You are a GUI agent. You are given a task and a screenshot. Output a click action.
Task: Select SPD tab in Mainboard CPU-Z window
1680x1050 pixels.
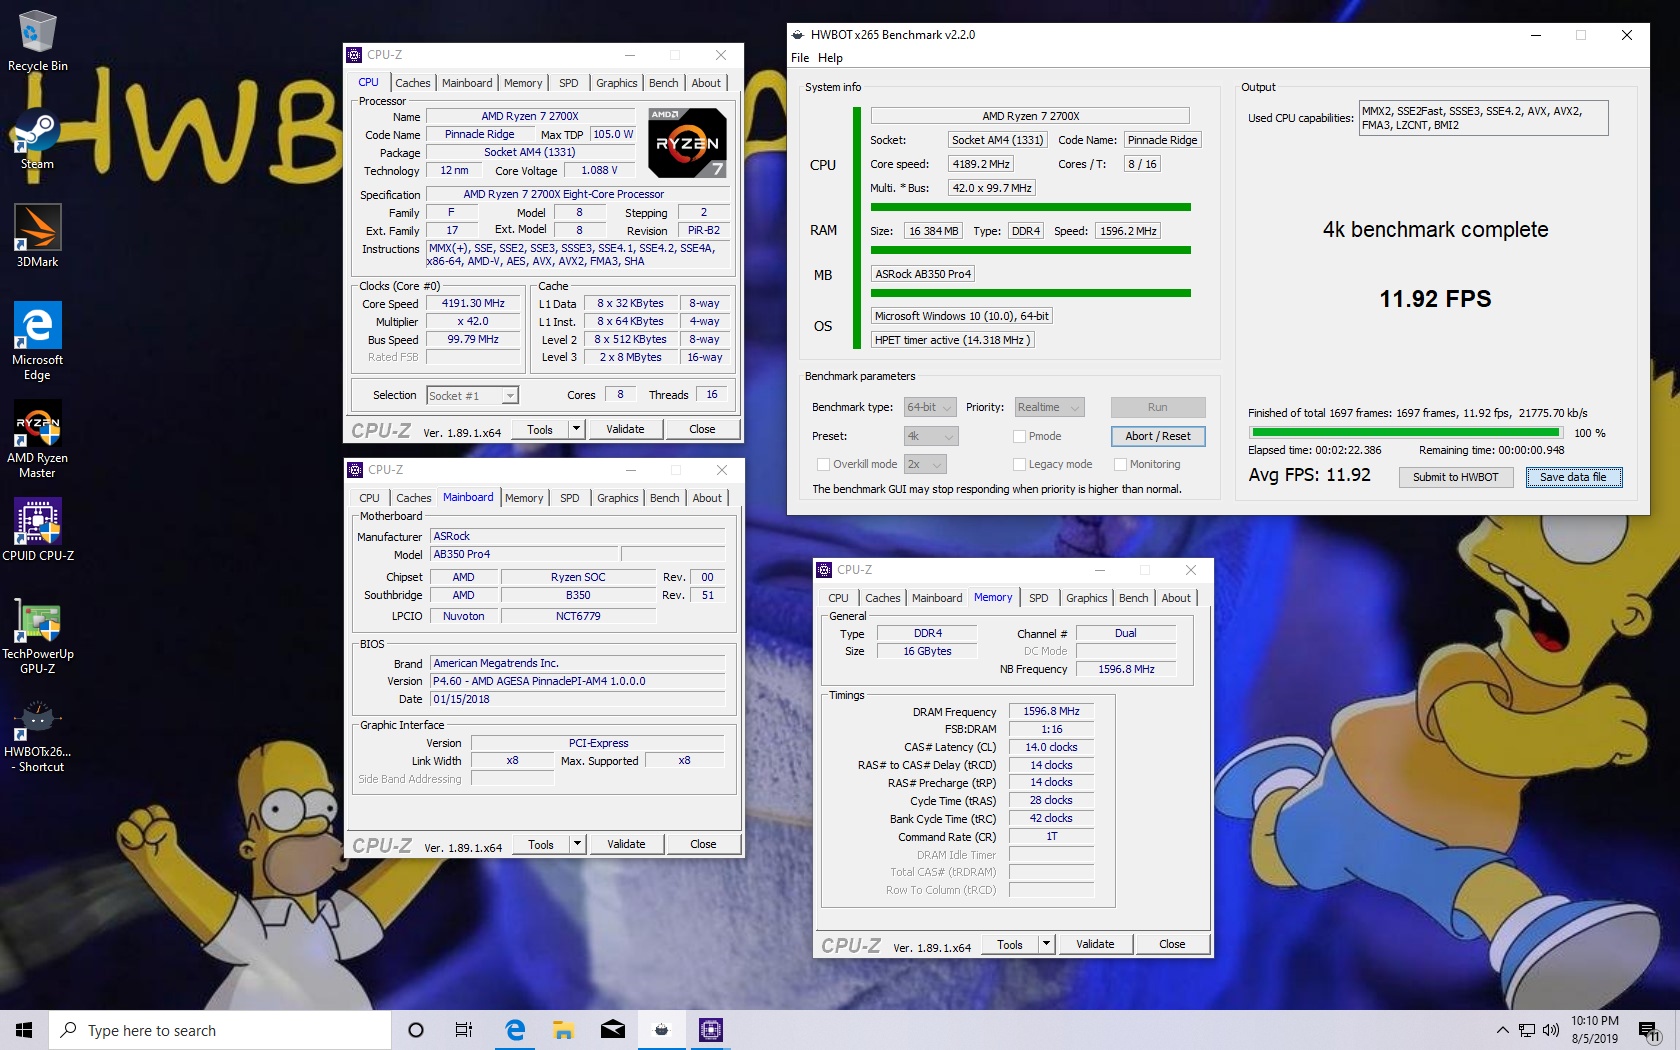[x=570, y=498]
